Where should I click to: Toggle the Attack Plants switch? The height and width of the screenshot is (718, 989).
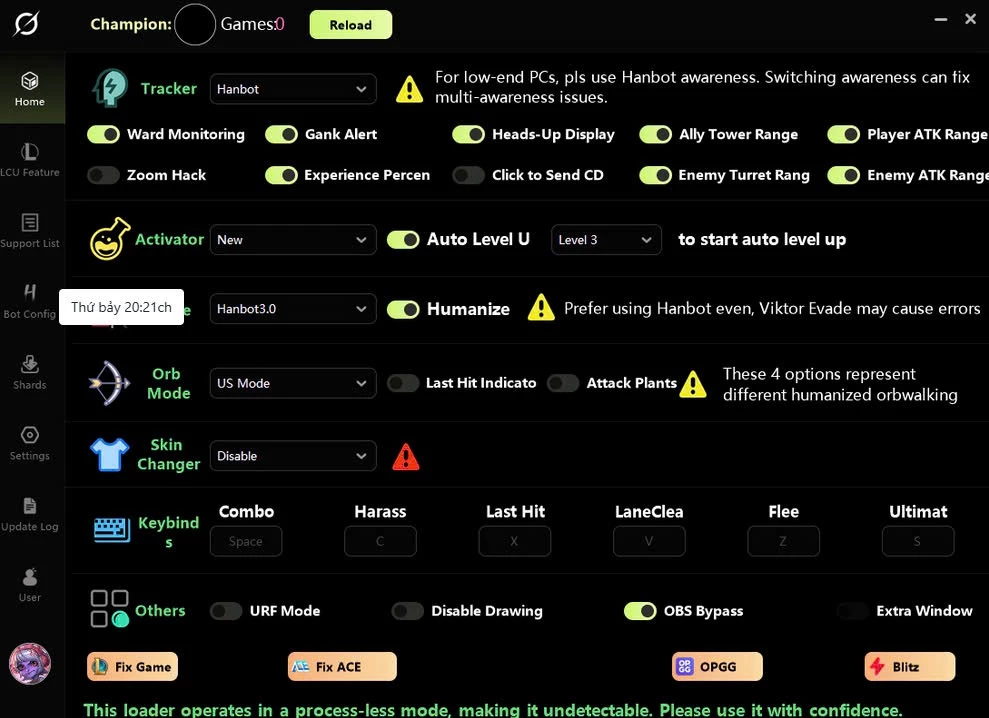coord(563,383)
